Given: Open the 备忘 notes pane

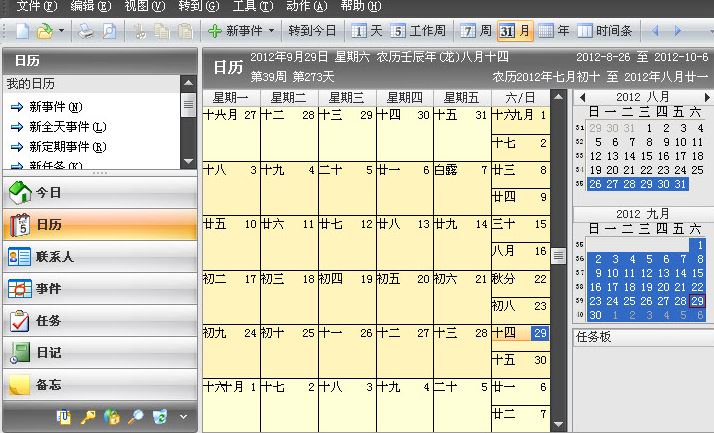Looking at the screenshot, I should [x=100, y=385].
